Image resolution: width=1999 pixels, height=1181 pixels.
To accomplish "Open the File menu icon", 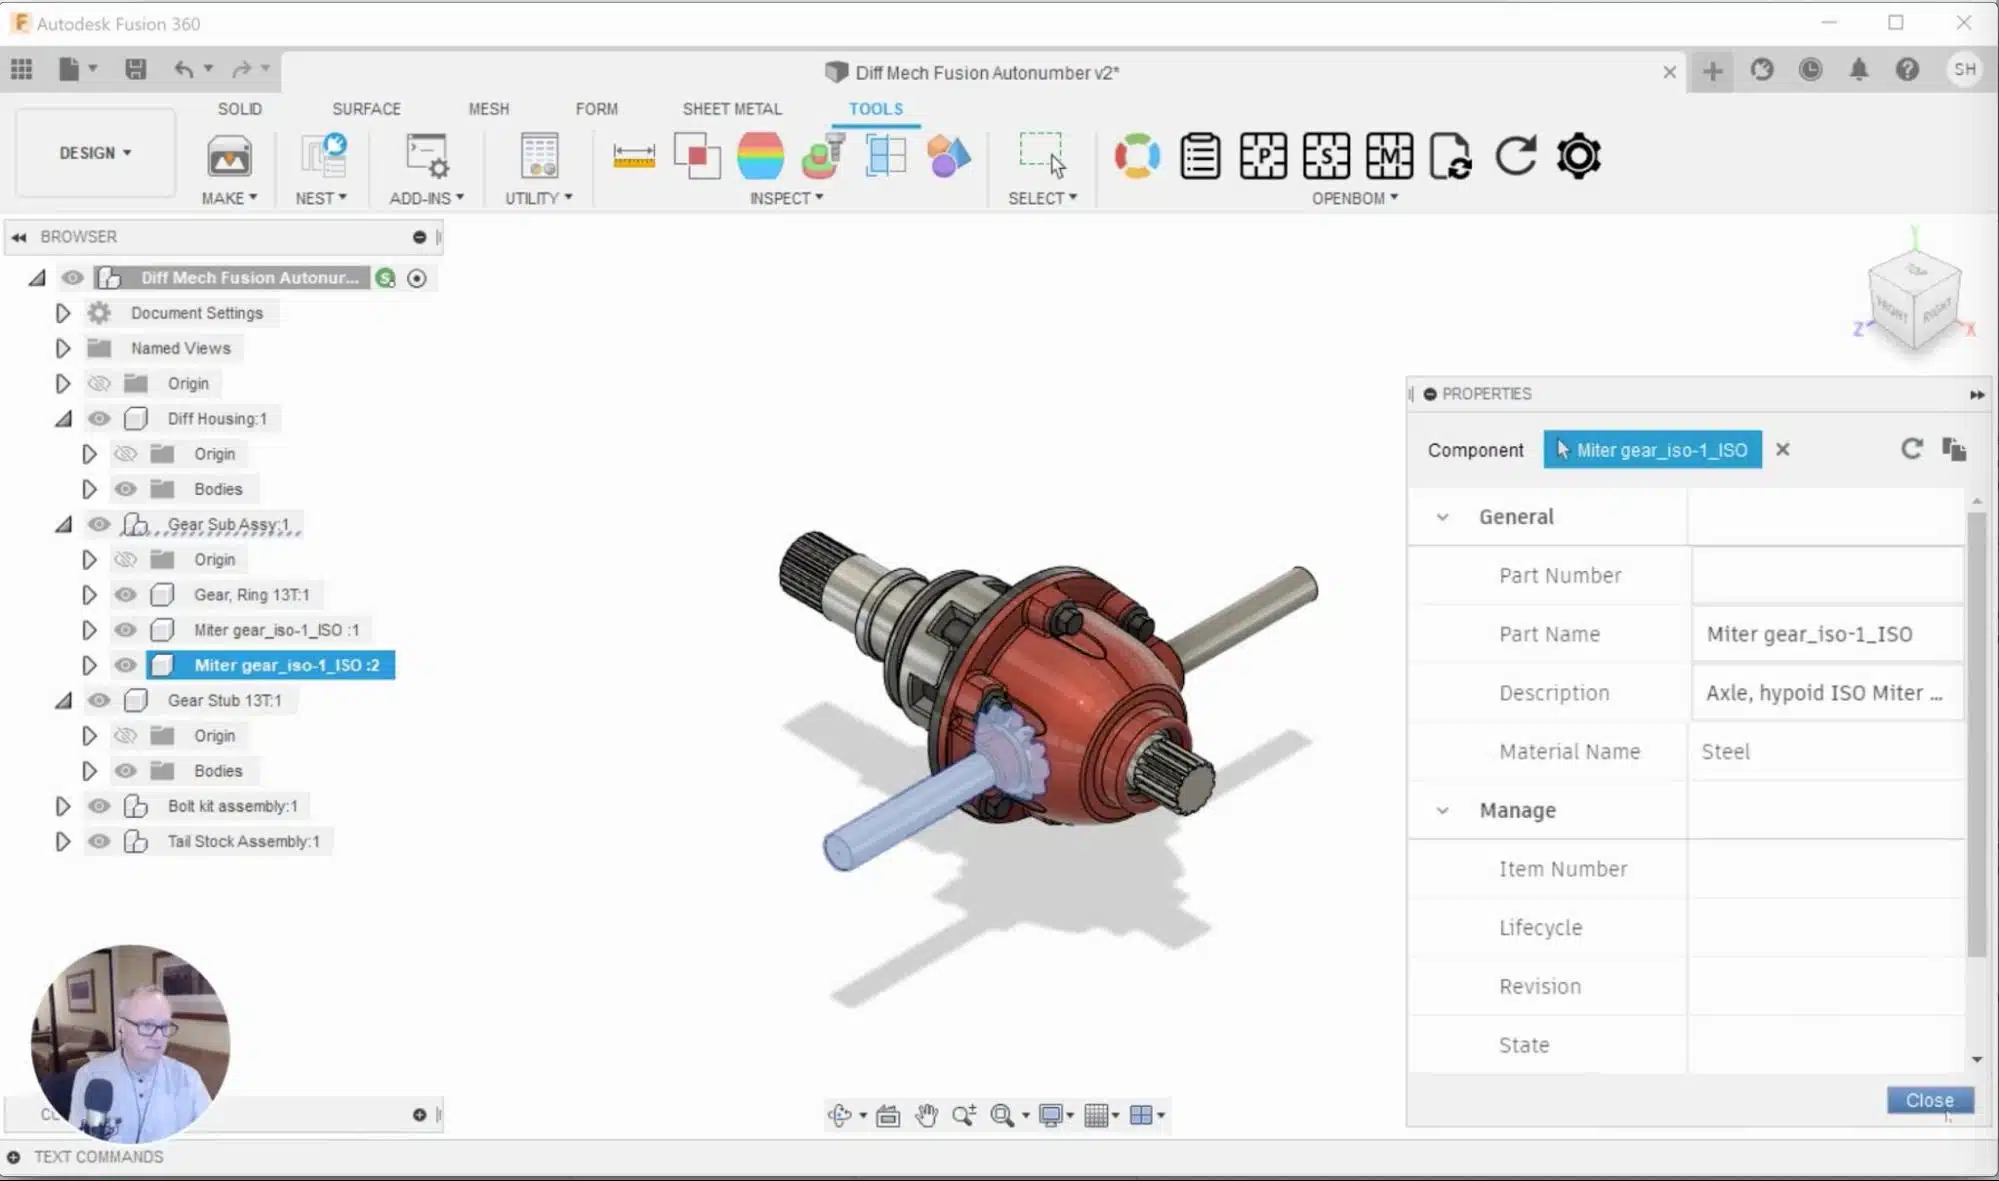I will tap(69, 69).
